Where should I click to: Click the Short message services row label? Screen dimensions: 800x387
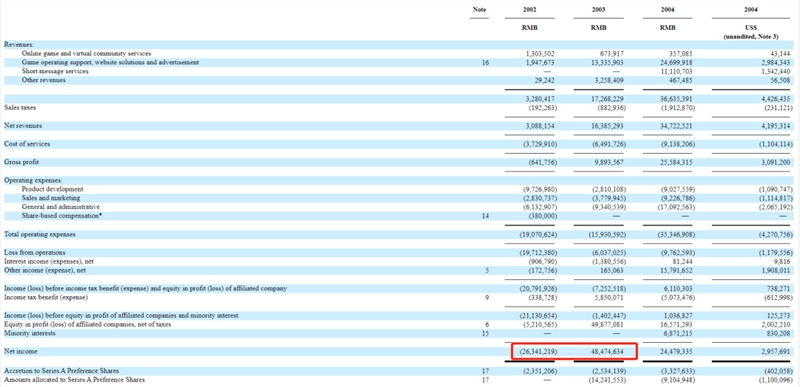[x=55, y=71]
